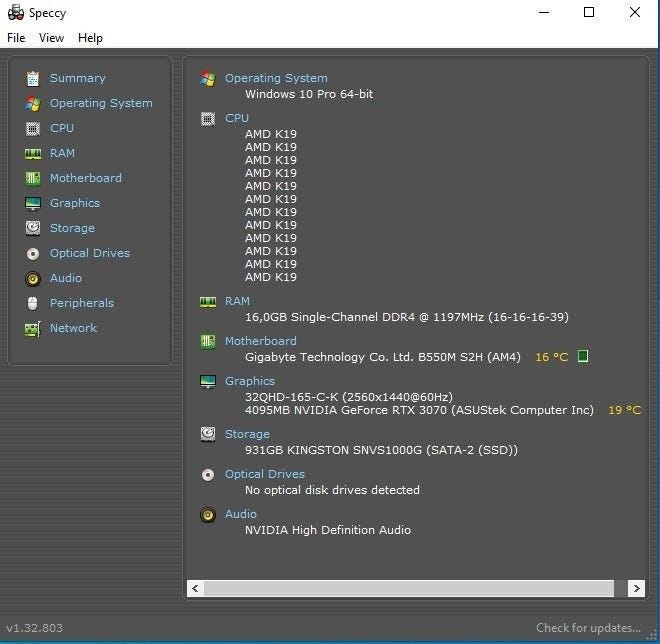Viewport: 660px width, 644px height.
Task: Open the View menu
Action: [51, 38]
